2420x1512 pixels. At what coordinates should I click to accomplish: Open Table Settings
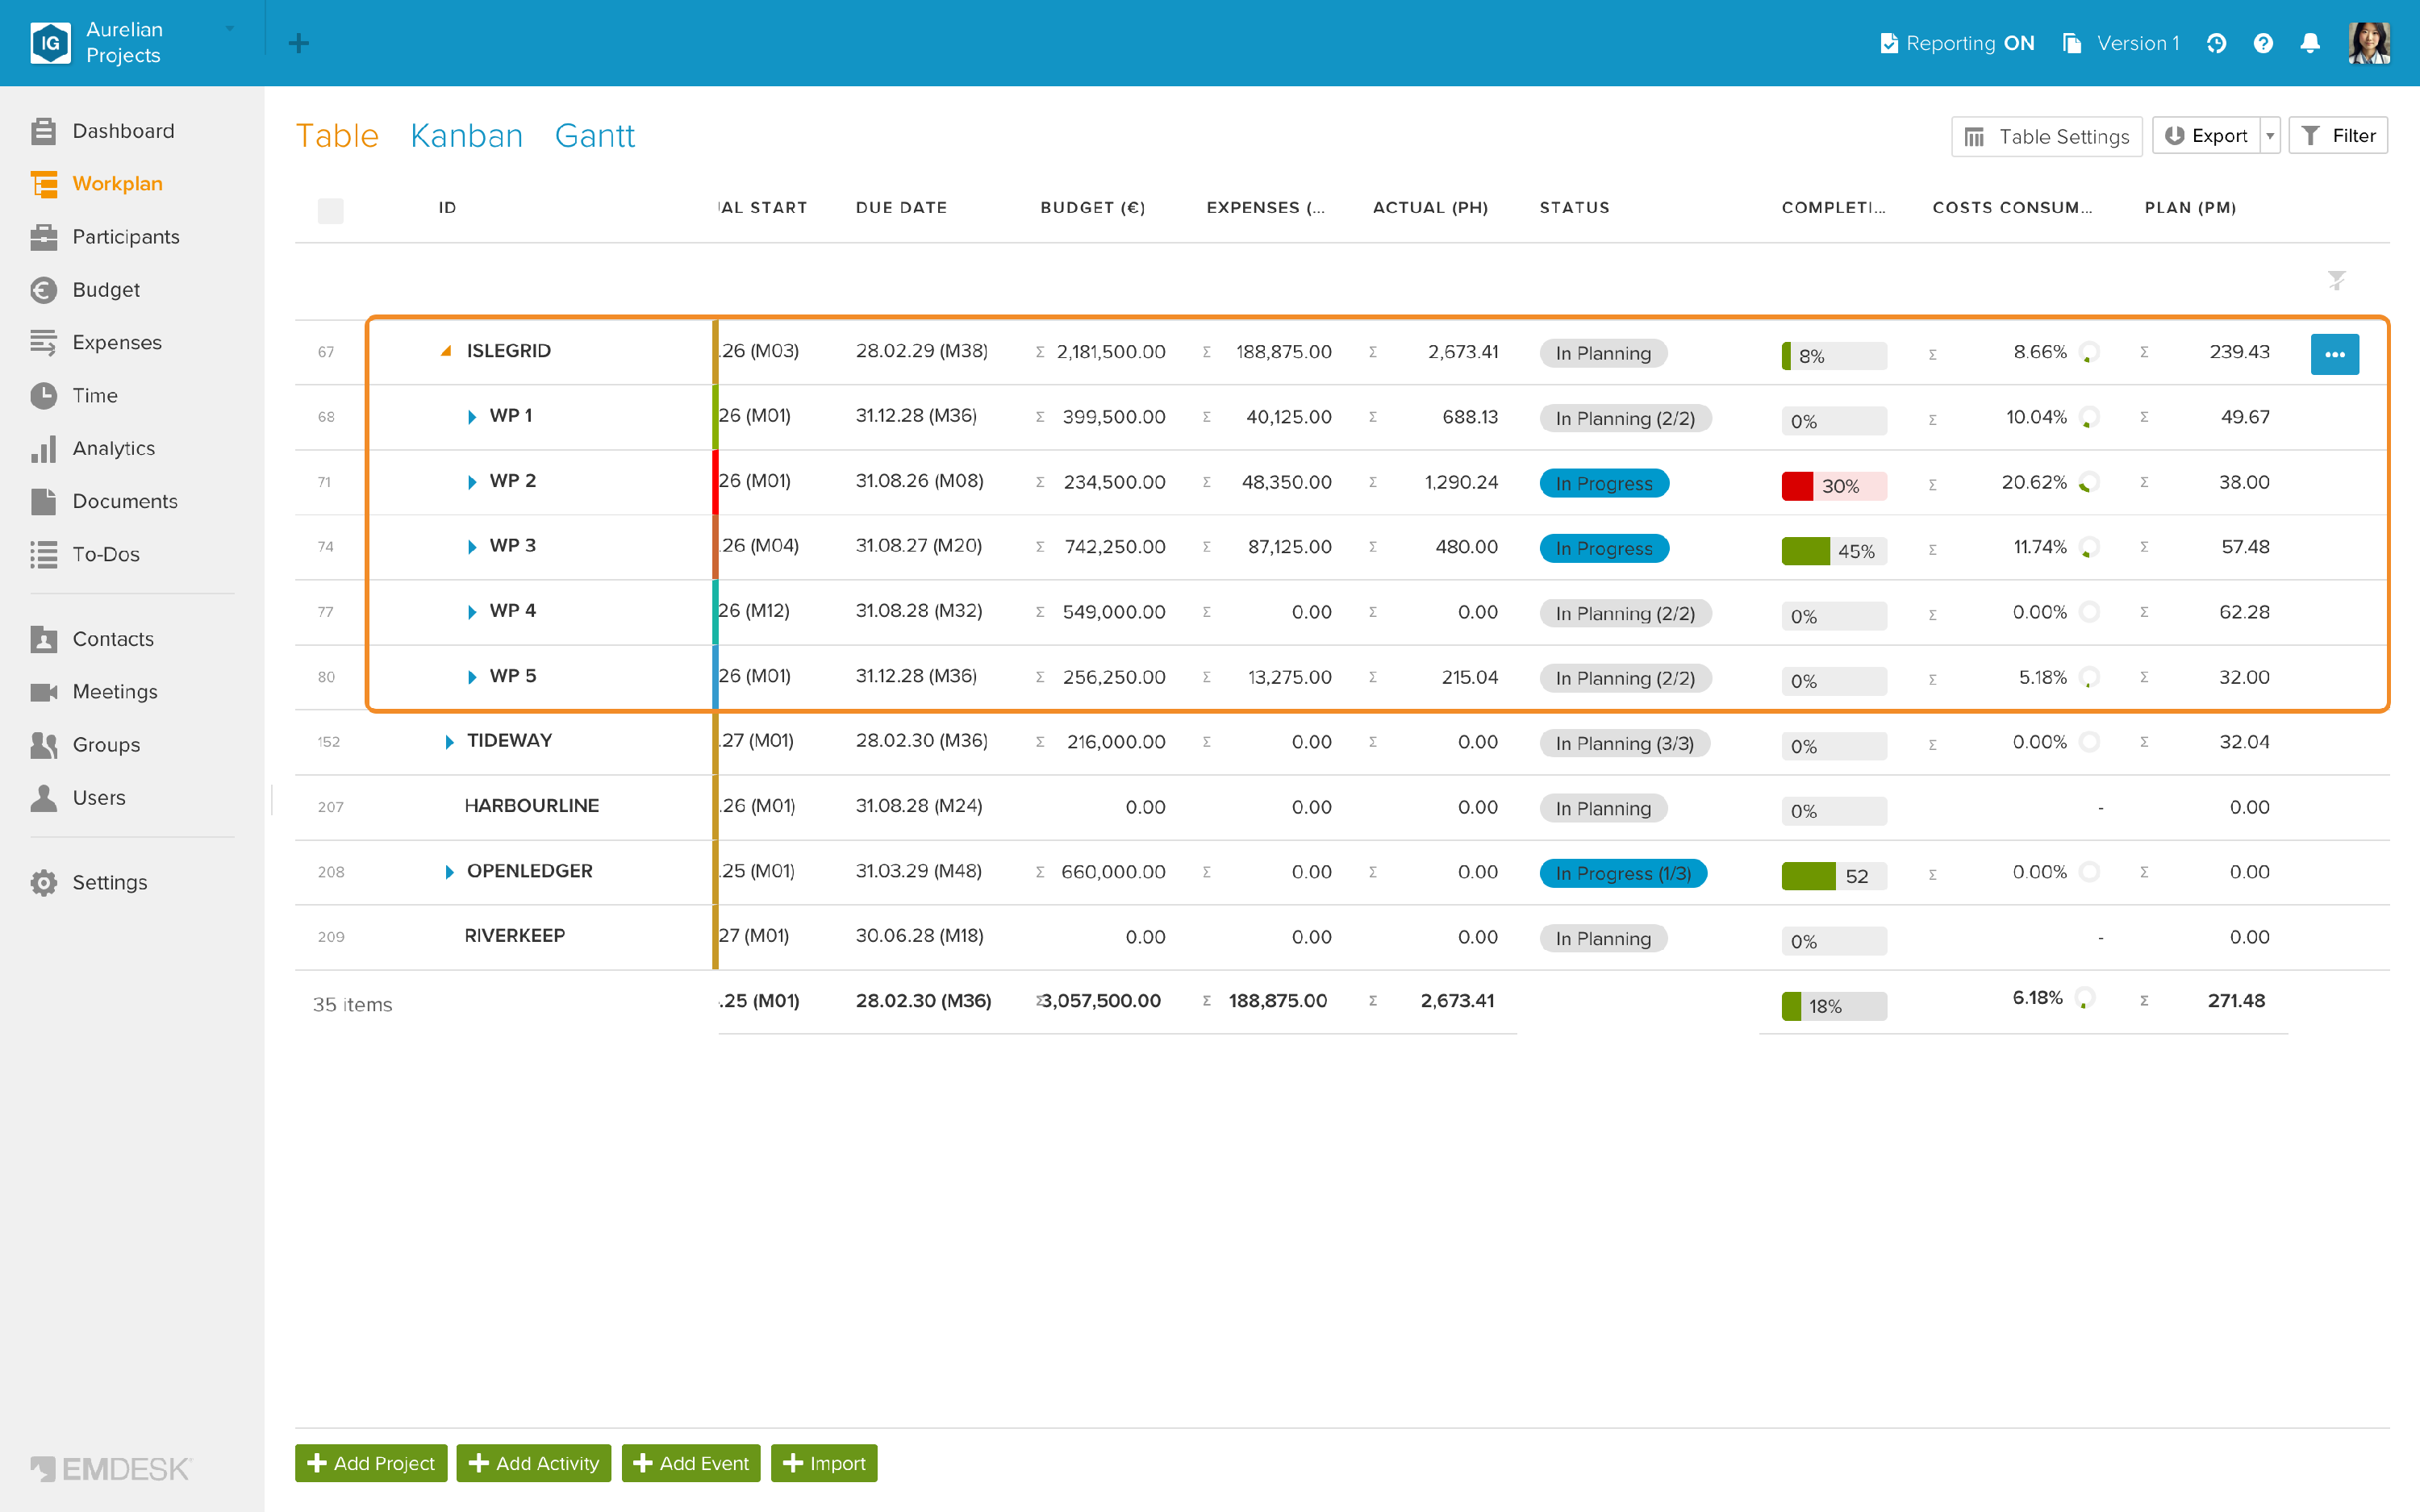pyautogui.click(x=2046, y=136)
